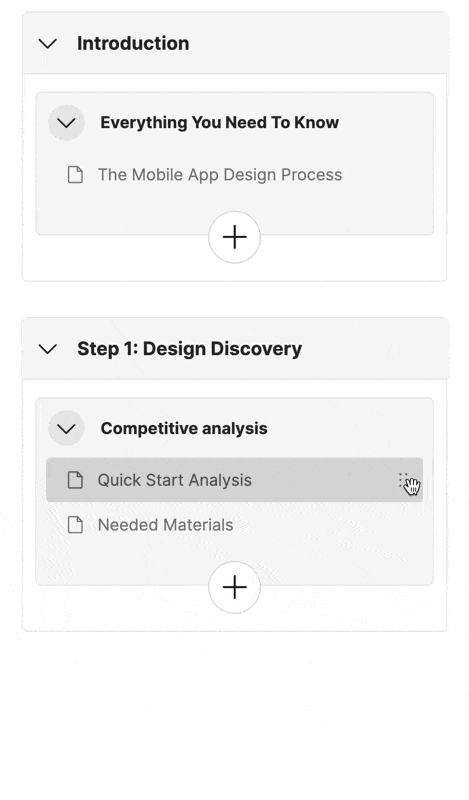
Task: Click the Mobile App Design Process document icon
Action: click(76, 174)
